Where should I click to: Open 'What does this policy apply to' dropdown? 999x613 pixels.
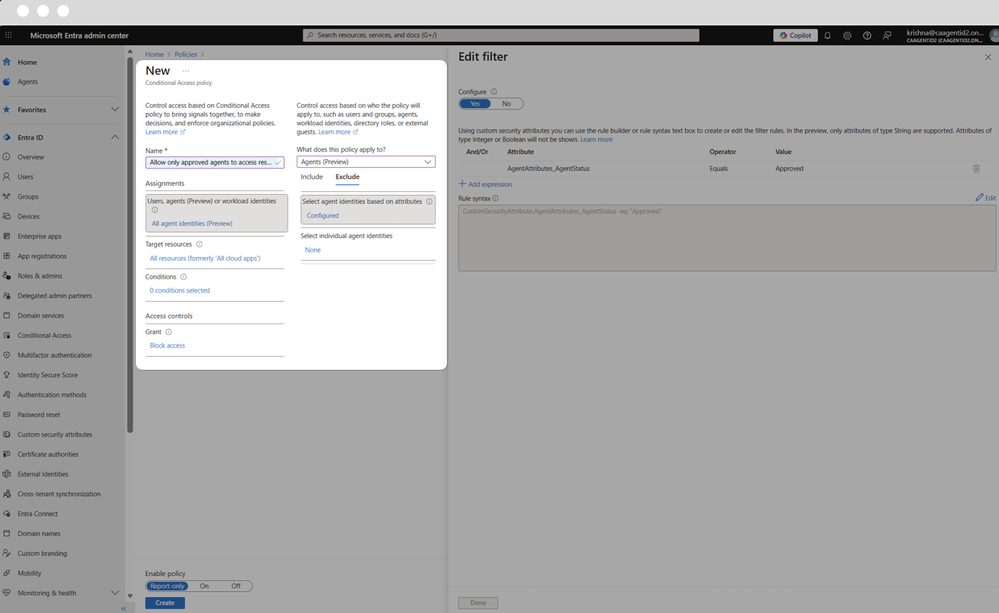(366, 162)
